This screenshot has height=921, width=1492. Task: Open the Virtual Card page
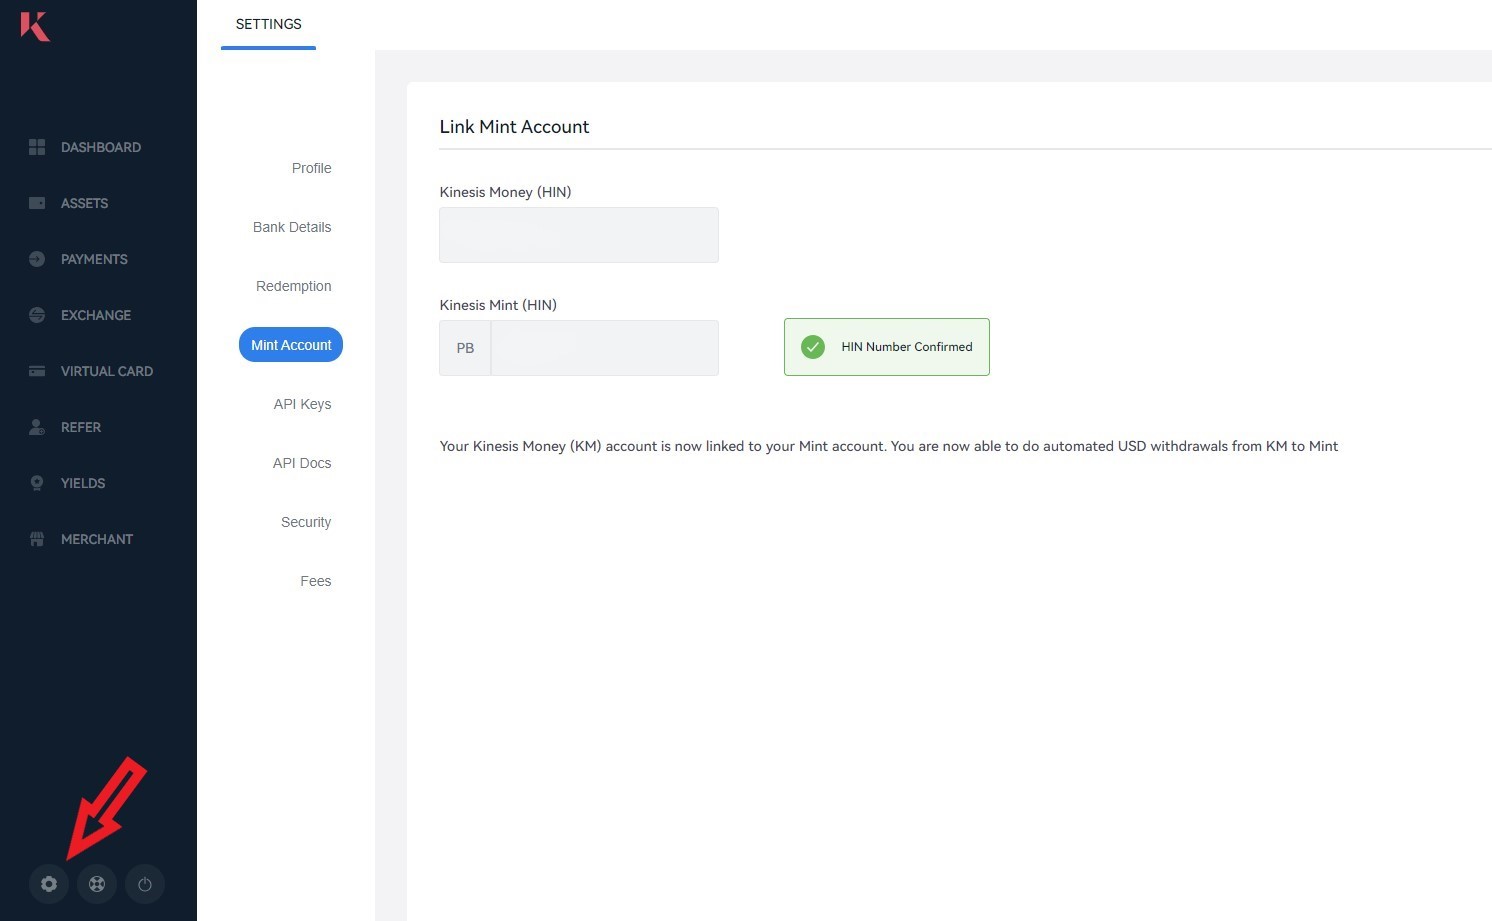click(x=106, y=371)
